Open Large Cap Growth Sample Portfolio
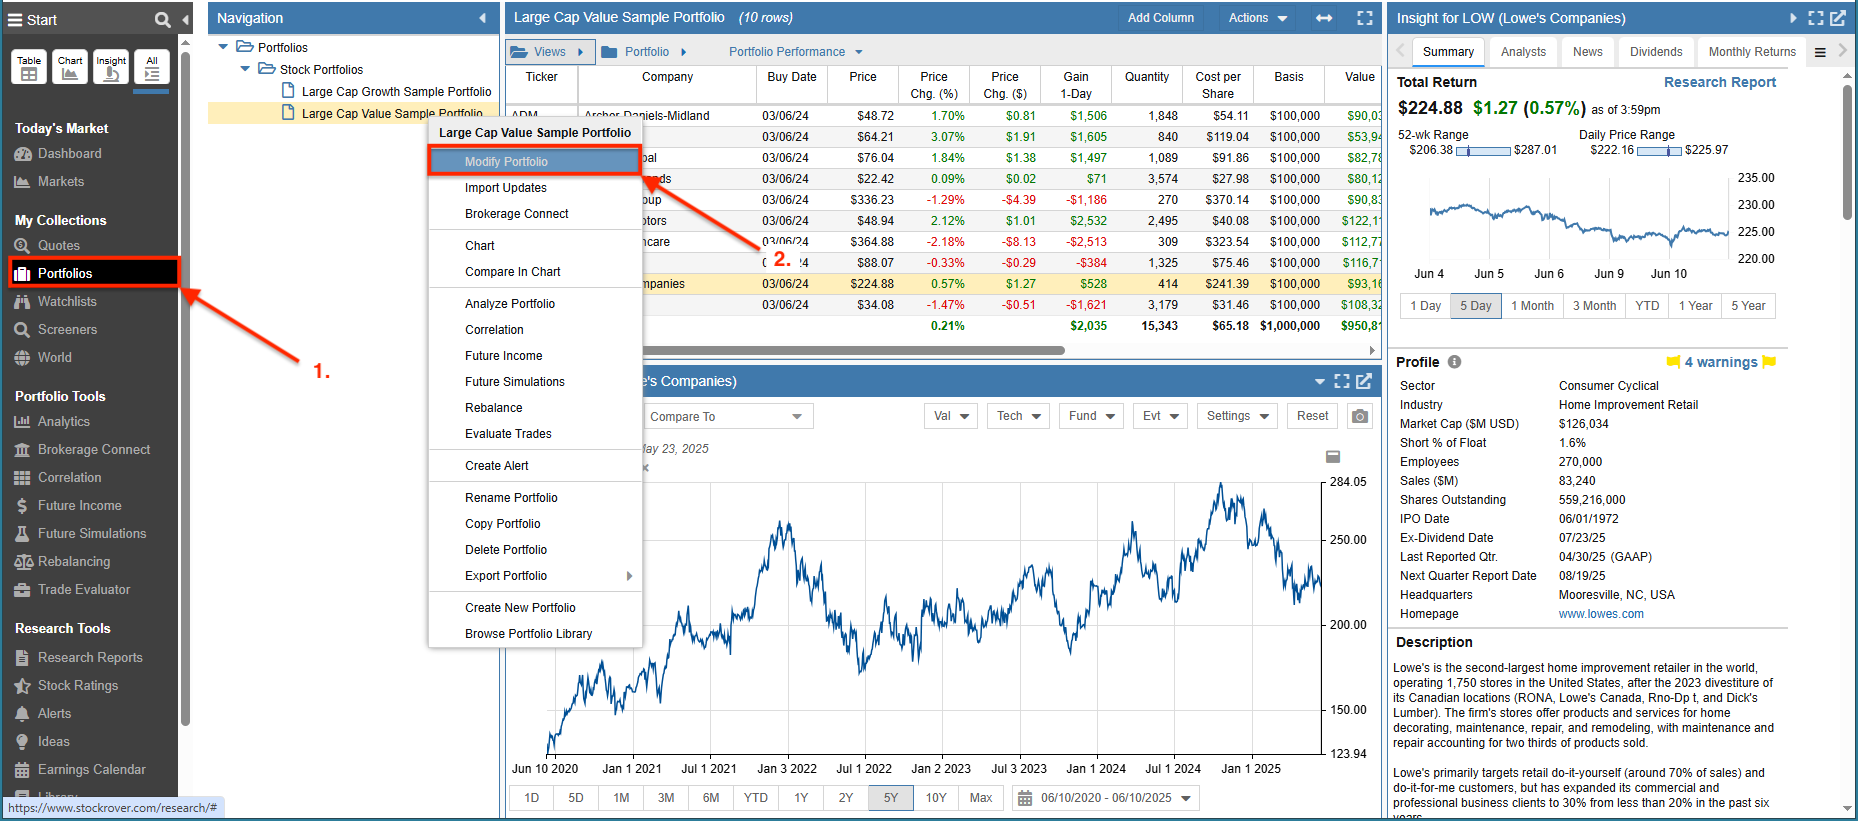The height and width of the screenshot is (821, 1858). (396, 92)
